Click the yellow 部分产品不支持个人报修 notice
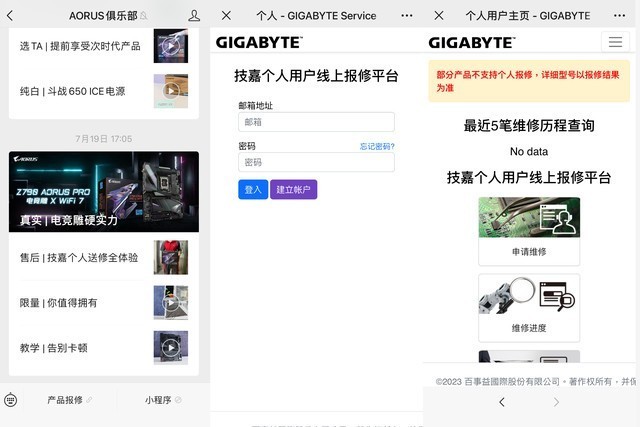640x427 pixels. tap(529, 81)
